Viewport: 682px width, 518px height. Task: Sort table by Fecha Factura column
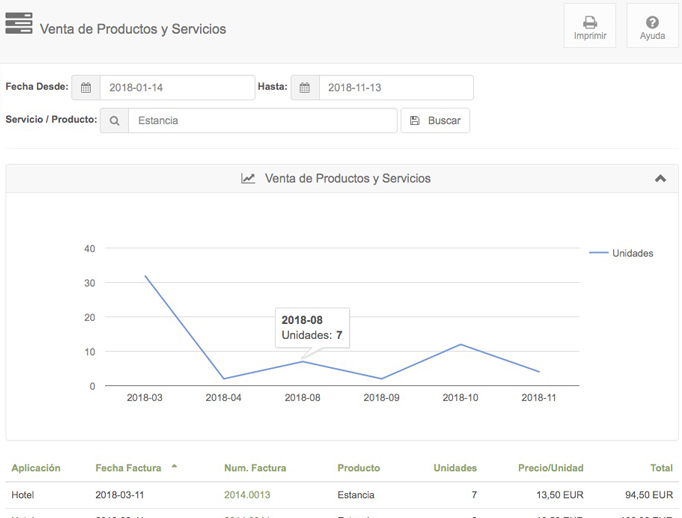tap(131, 468)
